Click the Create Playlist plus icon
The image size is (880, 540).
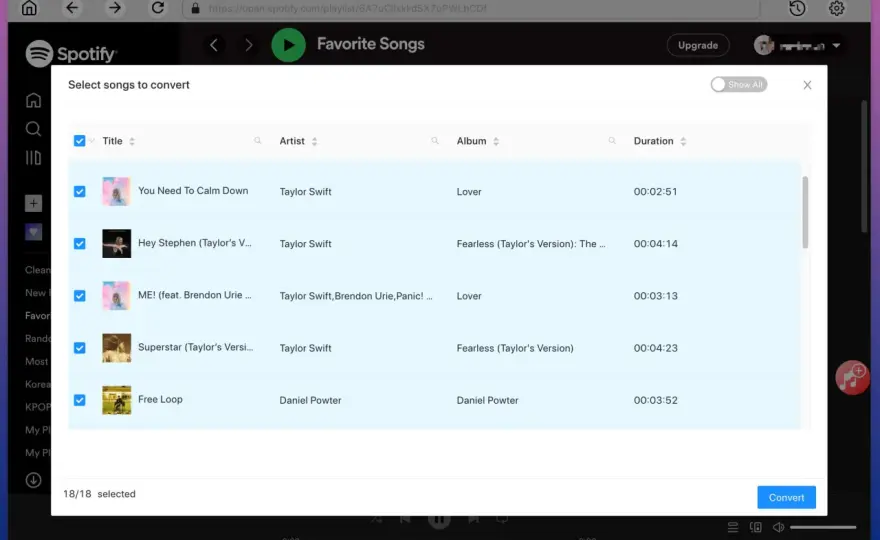pos(33,203)
